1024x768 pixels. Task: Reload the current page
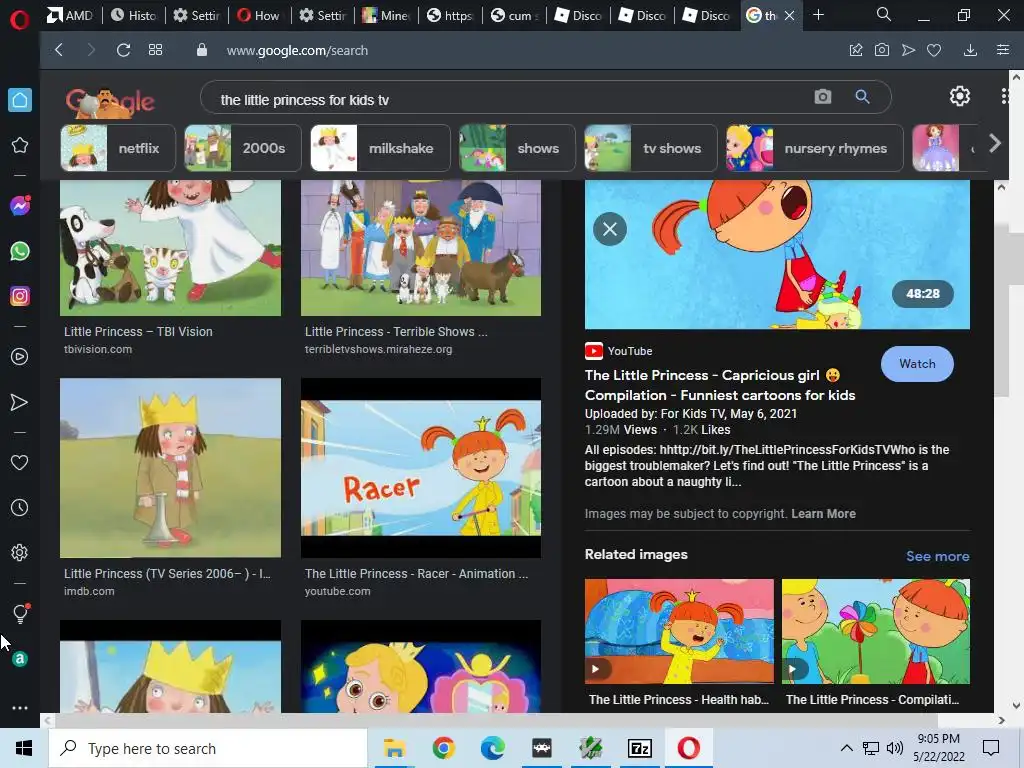pos(123,50)
